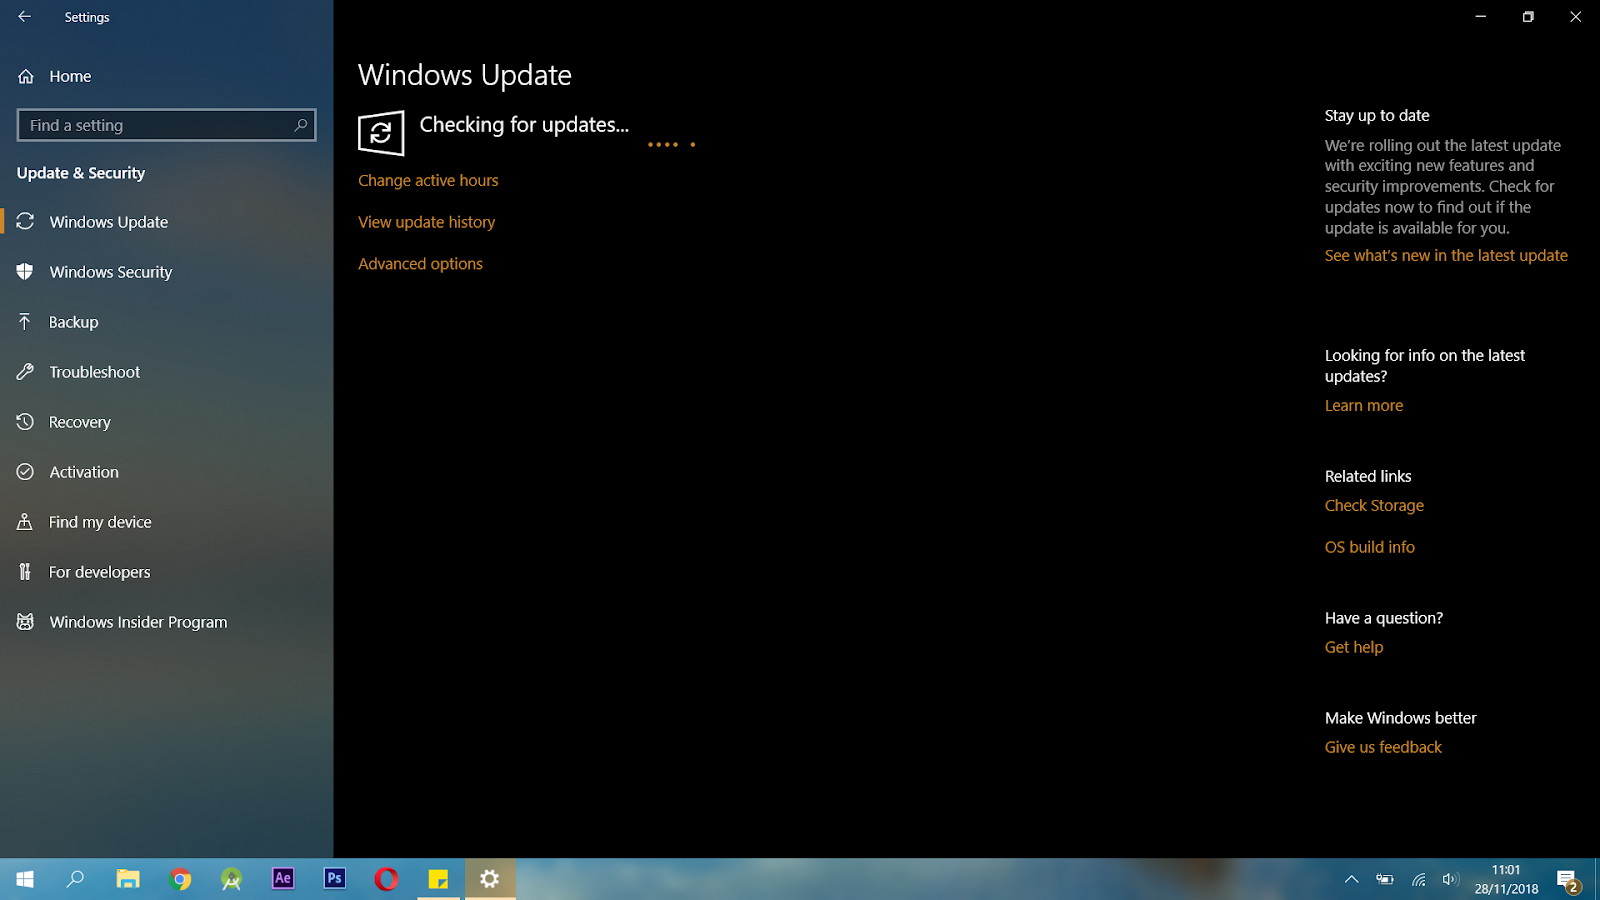Viewport: 1600px width, 900px height.
Task: Open the Start menu
Action: coord(23,879)
